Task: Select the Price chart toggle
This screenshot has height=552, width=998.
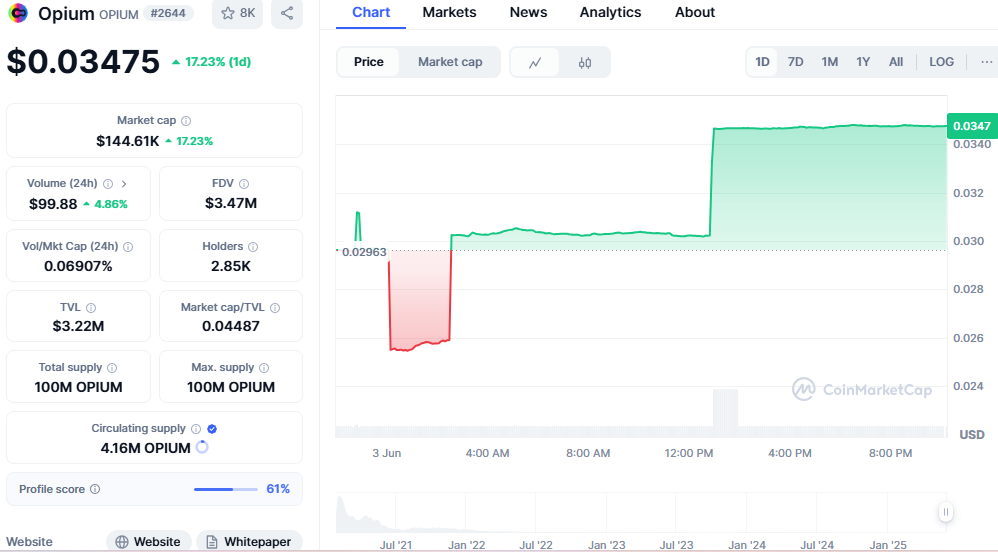Action: [x=369, y=62]
